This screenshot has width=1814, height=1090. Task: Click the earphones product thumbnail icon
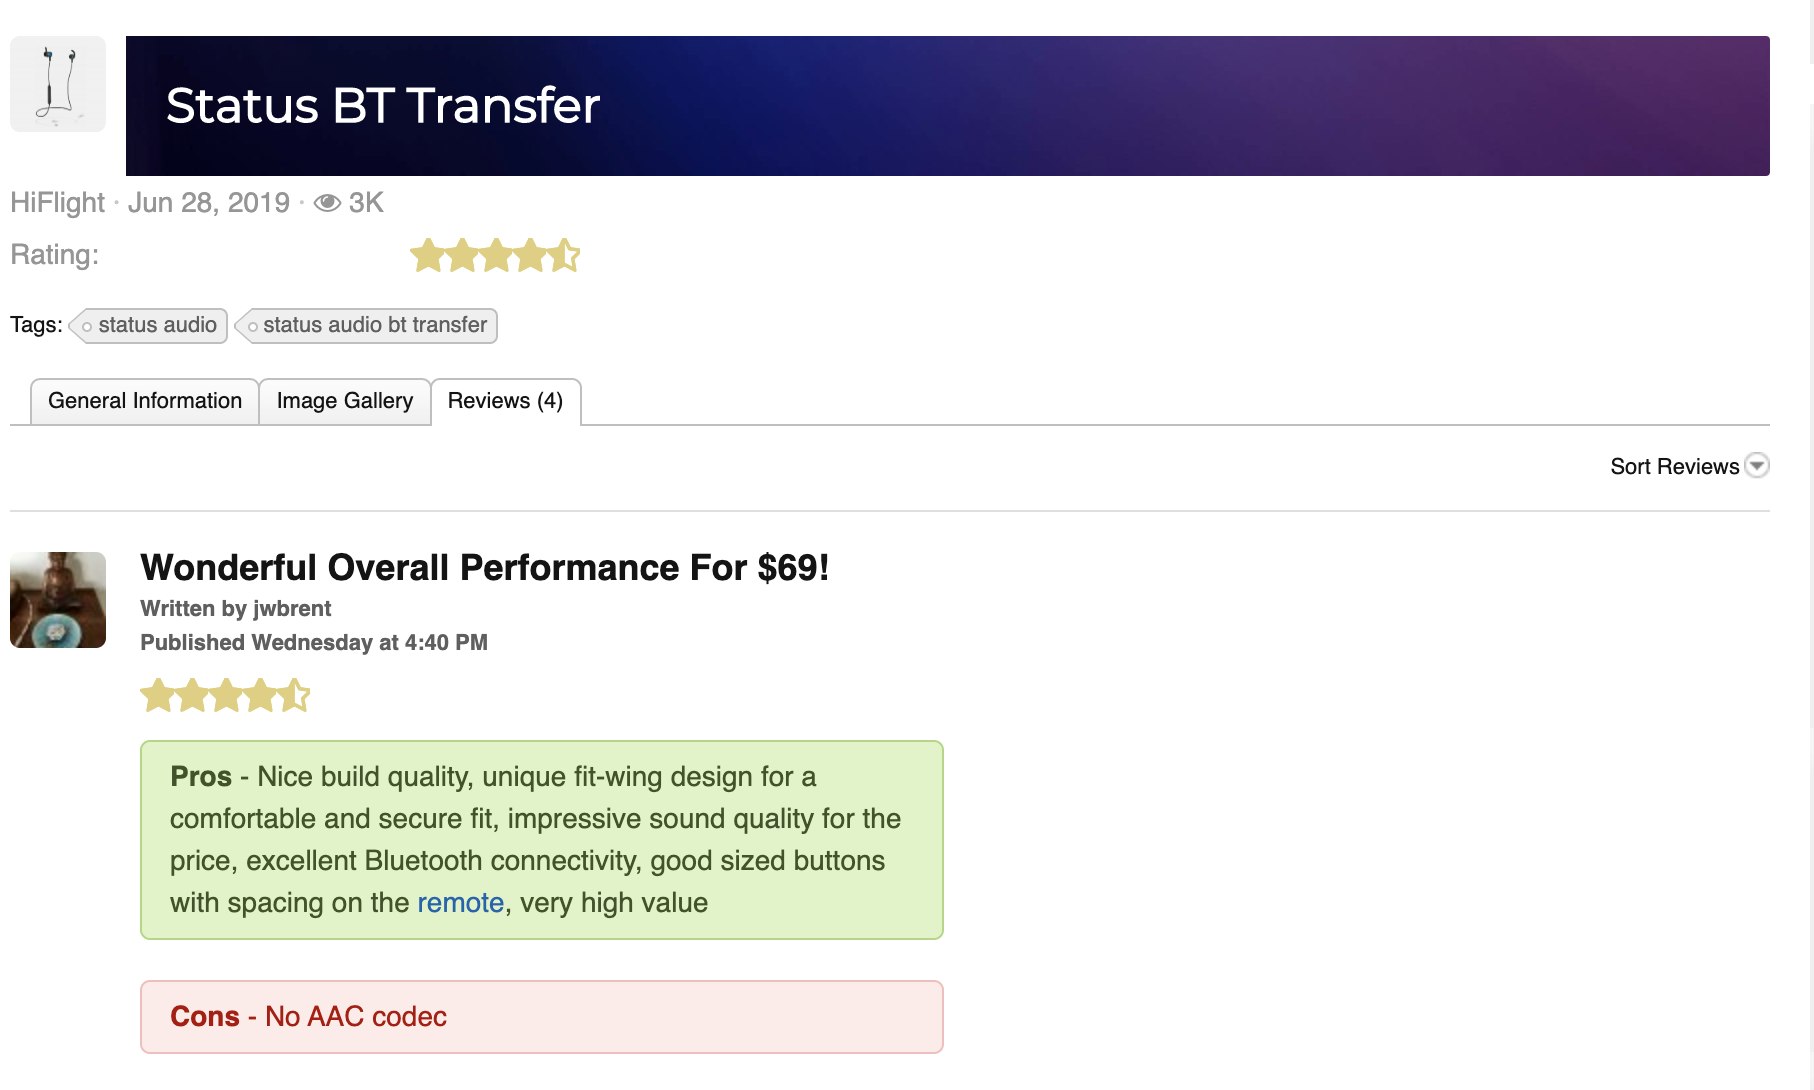click(58, 84)
